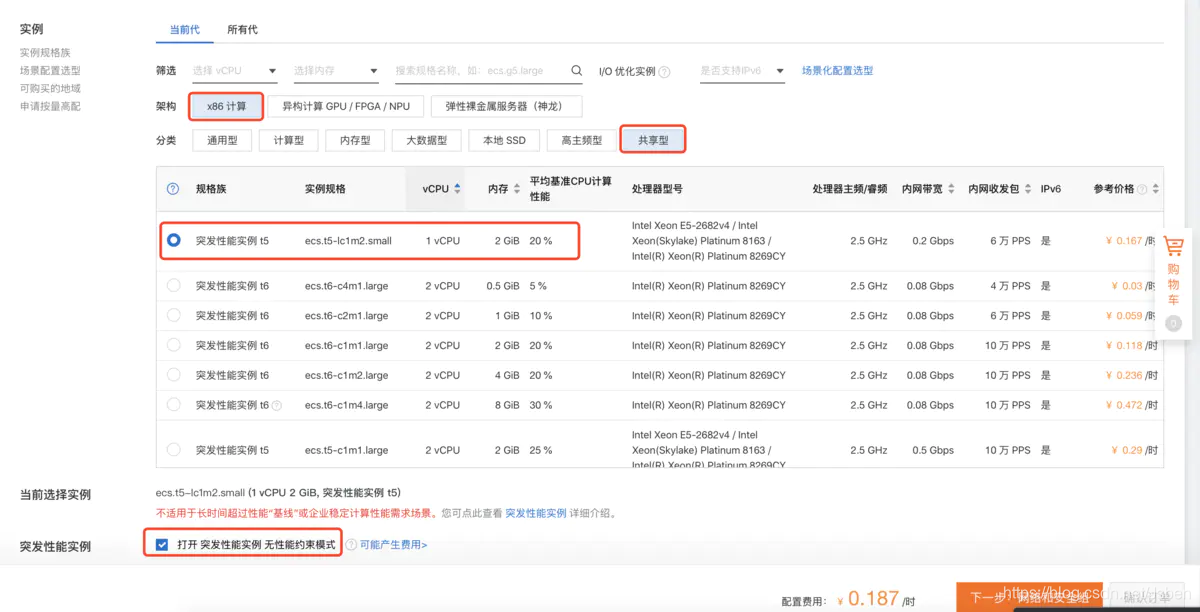This screenshot has width=1200, height=612.
Task: Select the 内存型 category
Action: tap(355, 140)
